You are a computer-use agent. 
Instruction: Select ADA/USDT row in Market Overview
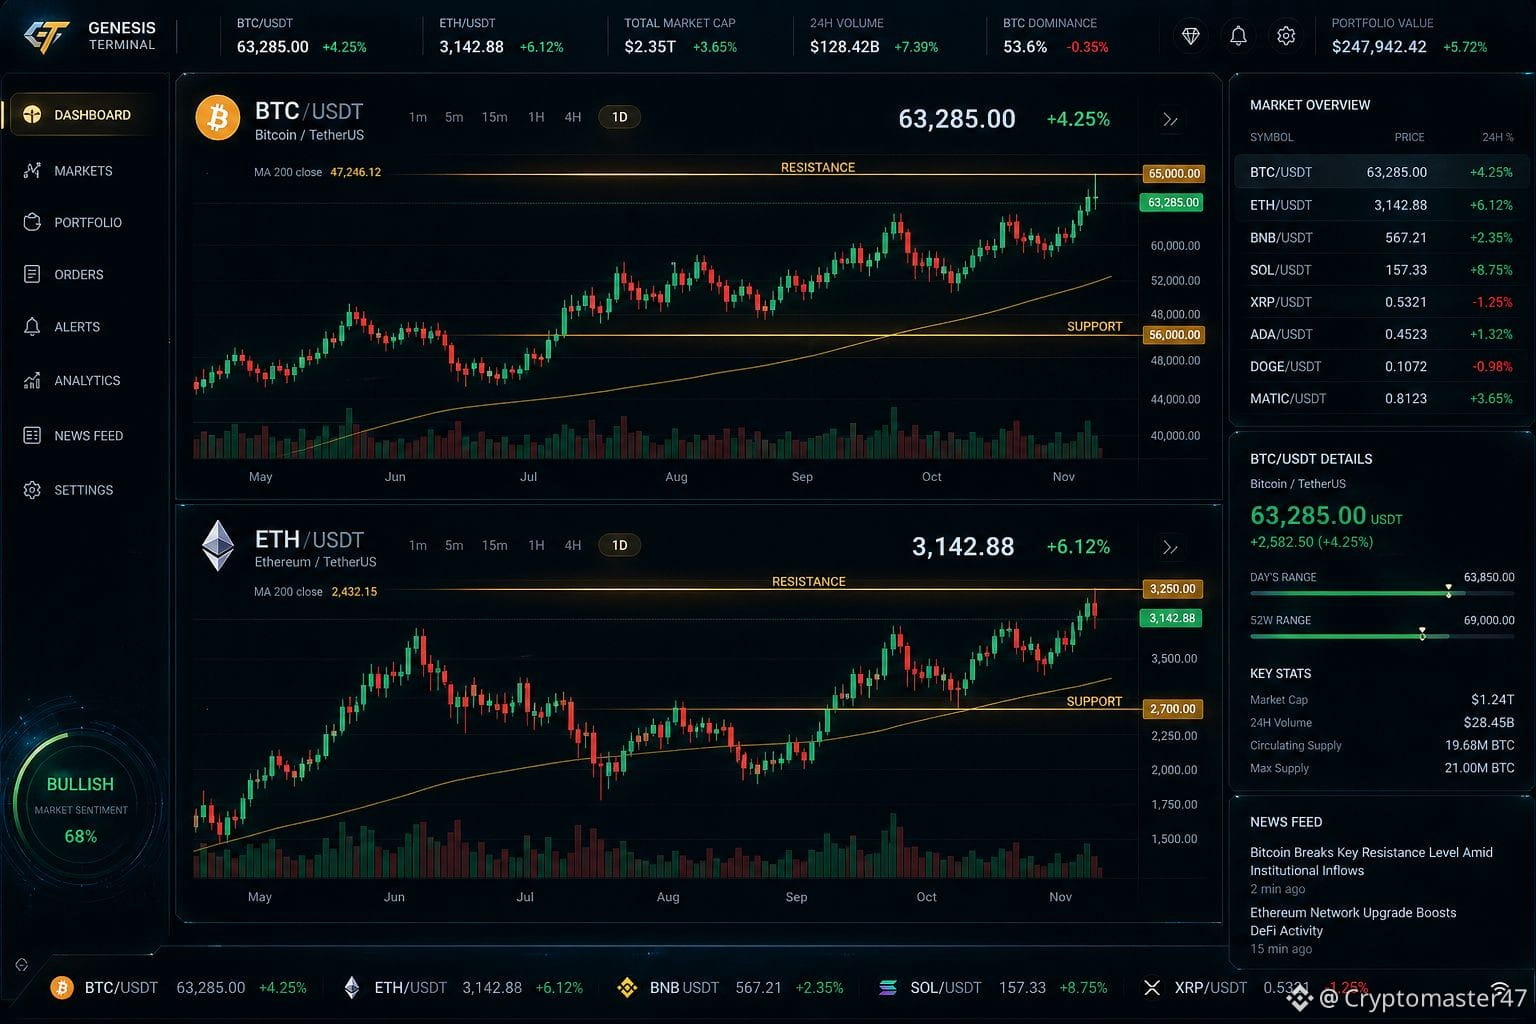point(1381,334)
